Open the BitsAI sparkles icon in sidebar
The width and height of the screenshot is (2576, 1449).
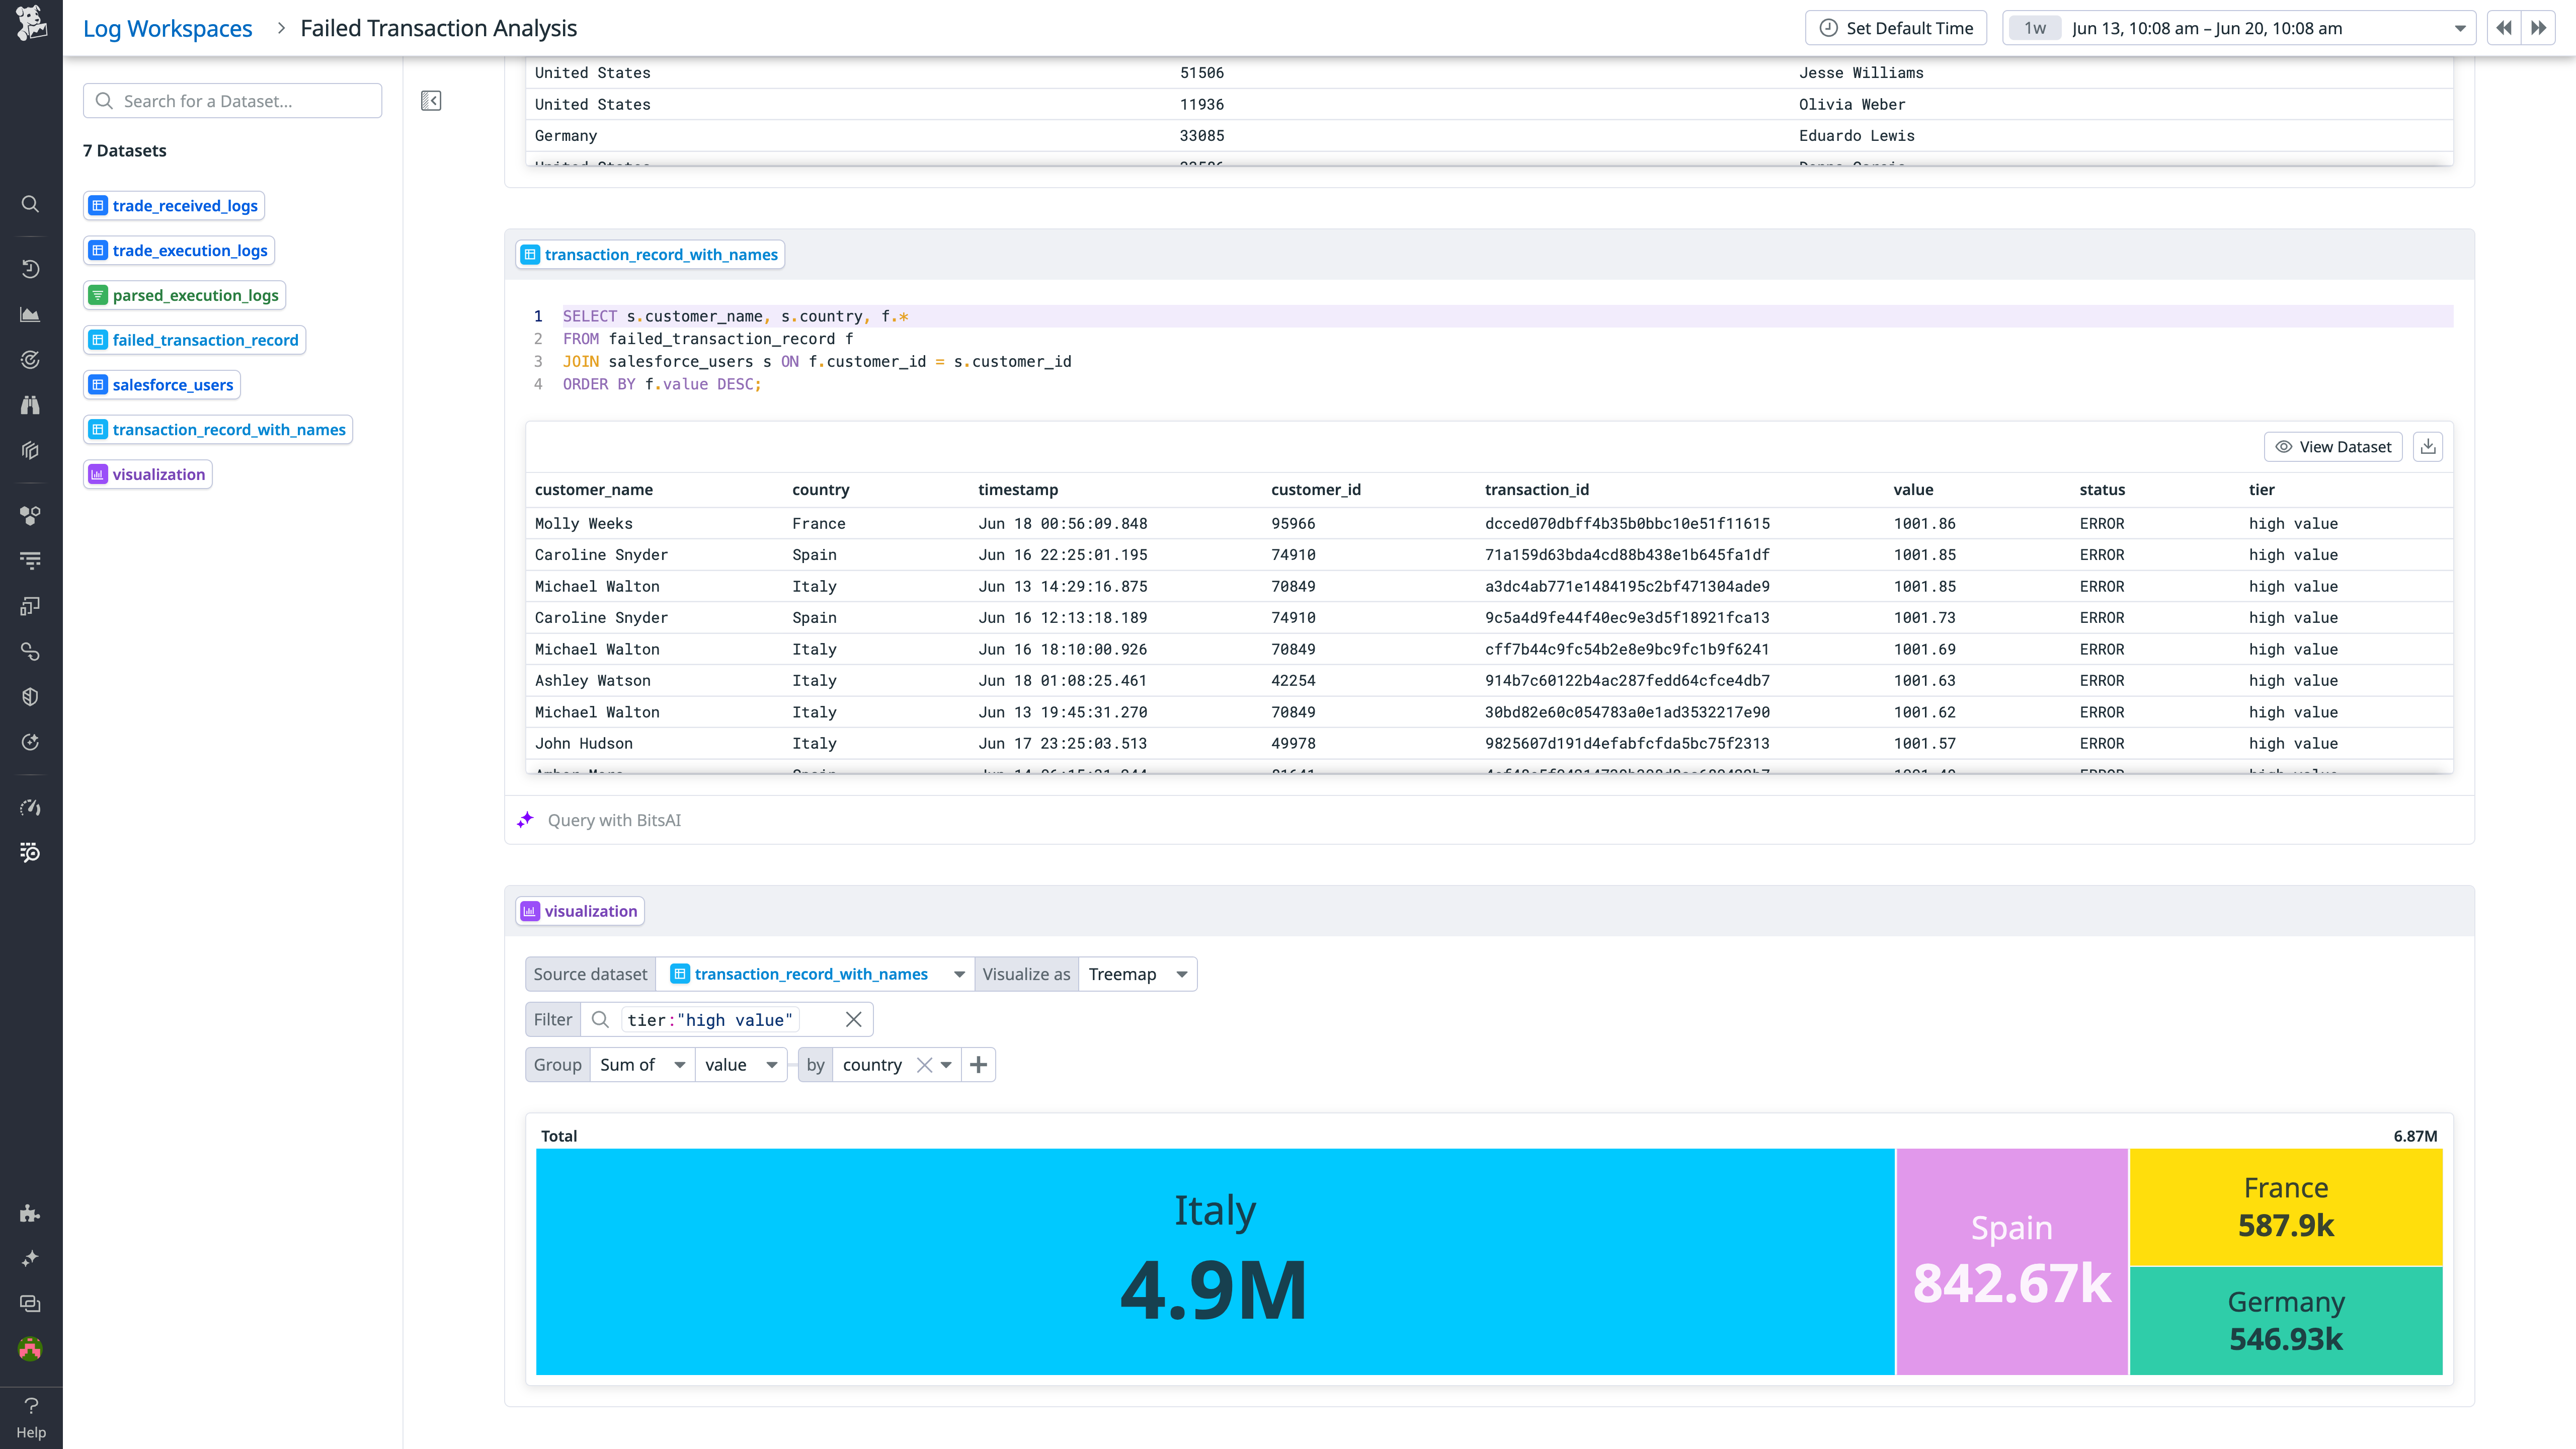coord(30,1258)
